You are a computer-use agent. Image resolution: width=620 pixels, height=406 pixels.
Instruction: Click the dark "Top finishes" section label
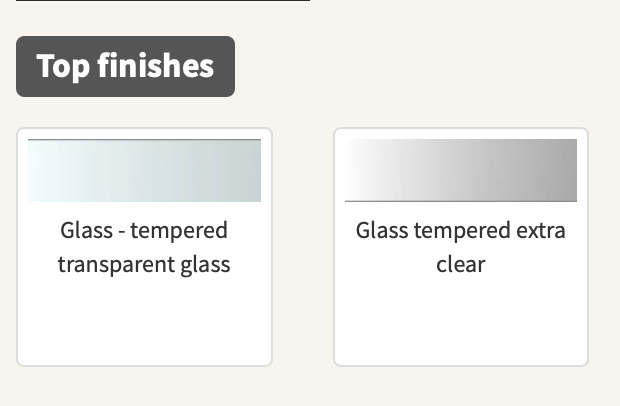point(125,67)
